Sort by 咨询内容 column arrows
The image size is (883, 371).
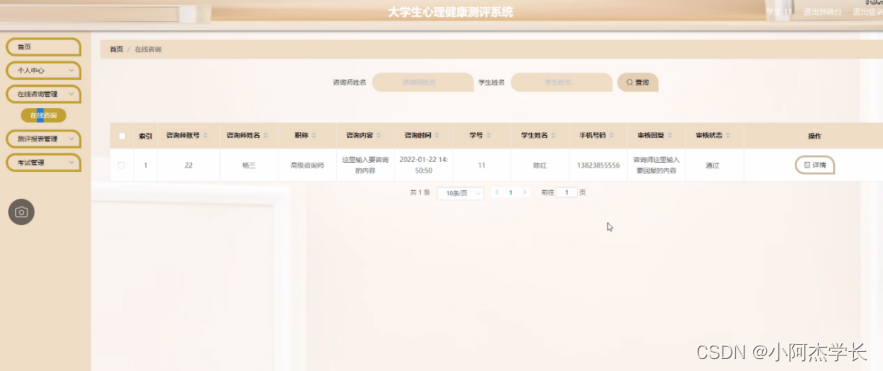click(378, 136)
